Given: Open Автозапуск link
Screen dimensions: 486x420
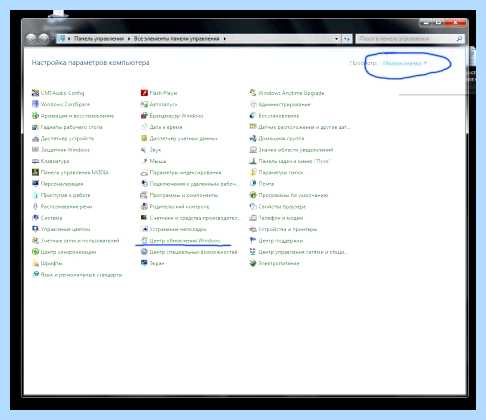Looking at the screenshot, I should [x=163, y=104].
